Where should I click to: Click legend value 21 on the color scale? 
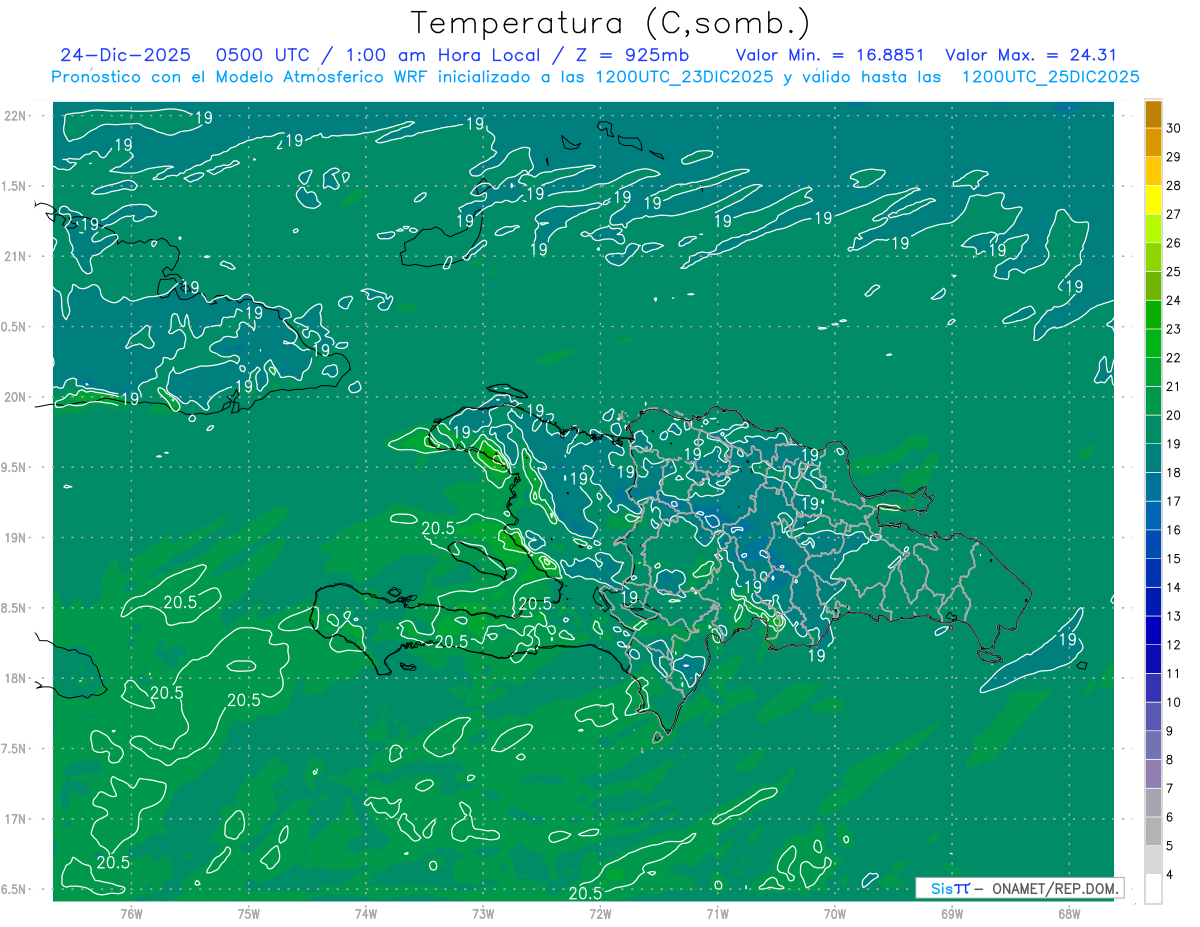pyautogui.click(x=1174, y=386)
